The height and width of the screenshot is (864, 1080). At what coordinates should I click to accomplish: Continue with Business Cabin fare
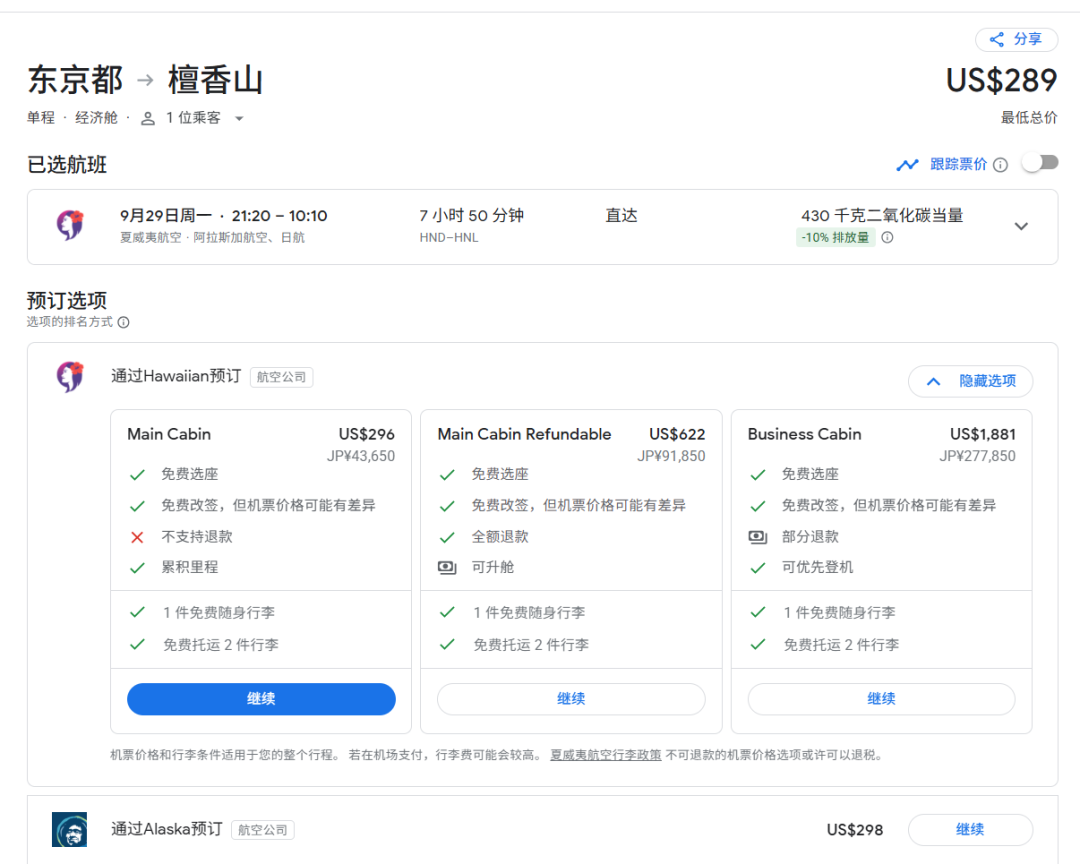pos(881,699)
